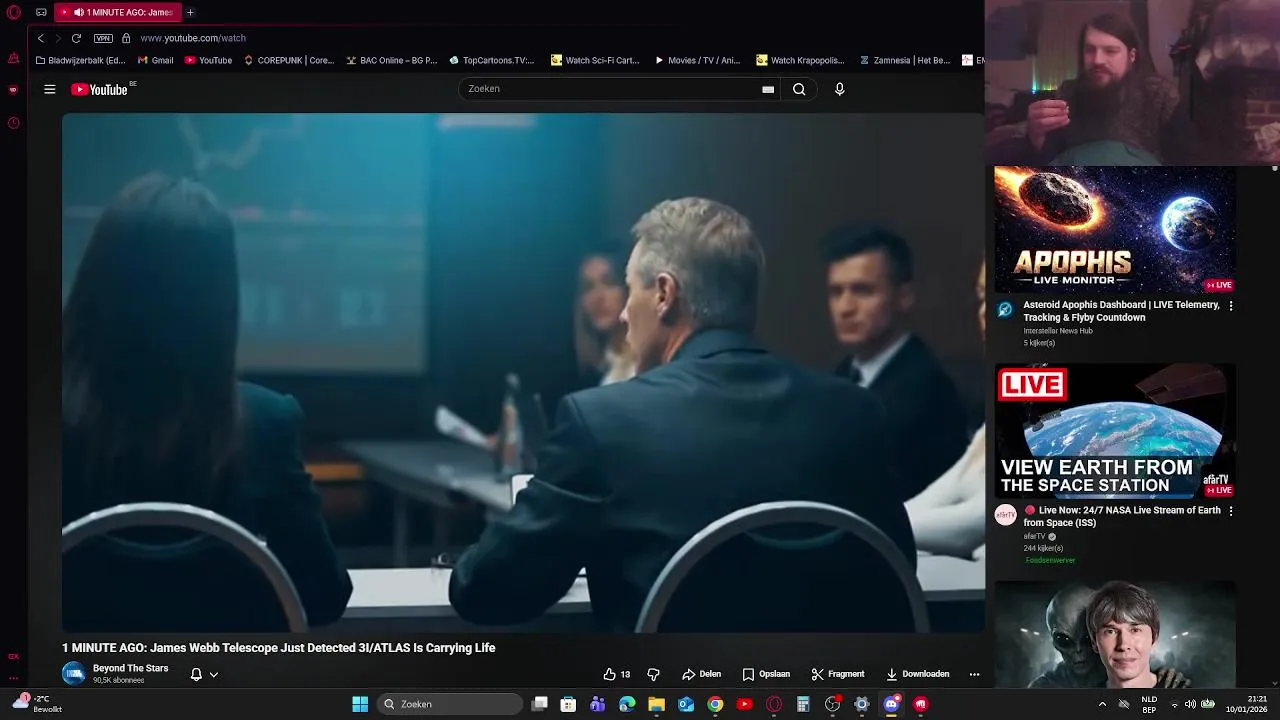This screenshot has height=720, width=1280.
Task: Open options menu for NASA Live Stream video
Action: [1230, 511]
